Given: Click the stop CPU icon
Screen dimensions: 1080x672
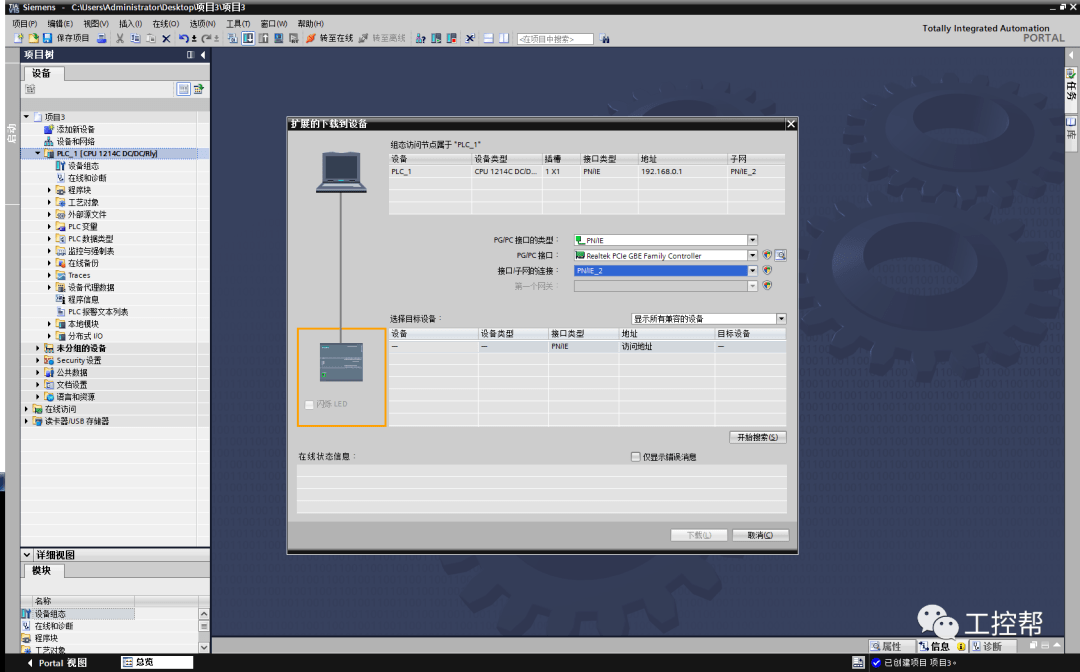Looking at the screenshot, I should point(452,39).
